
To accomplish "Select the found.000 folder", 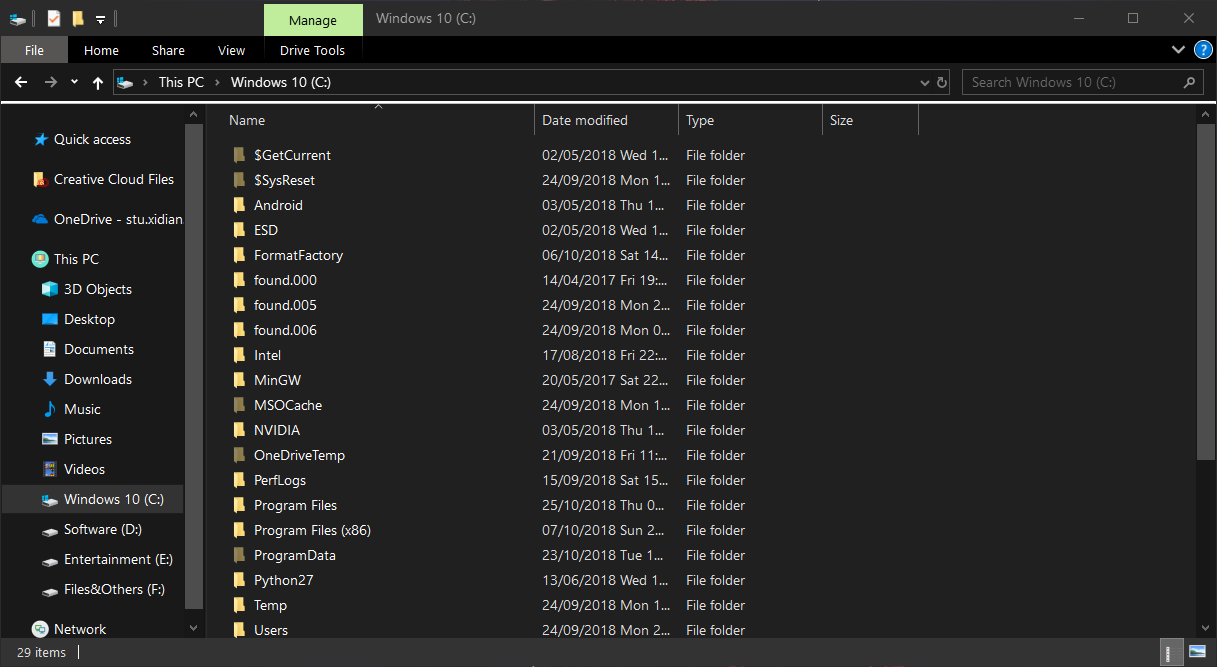I will 285,280.
